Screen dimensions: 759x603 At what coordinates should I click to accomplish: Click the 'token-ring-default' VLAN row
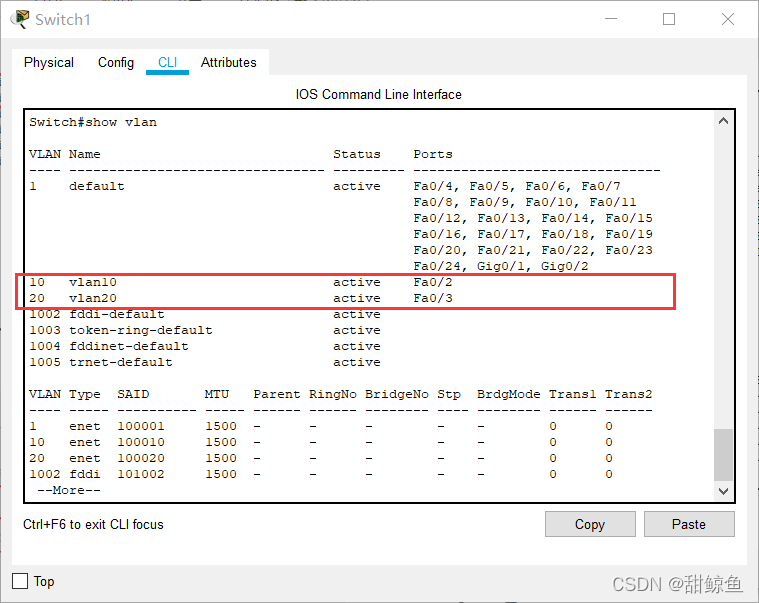point(205,330)
